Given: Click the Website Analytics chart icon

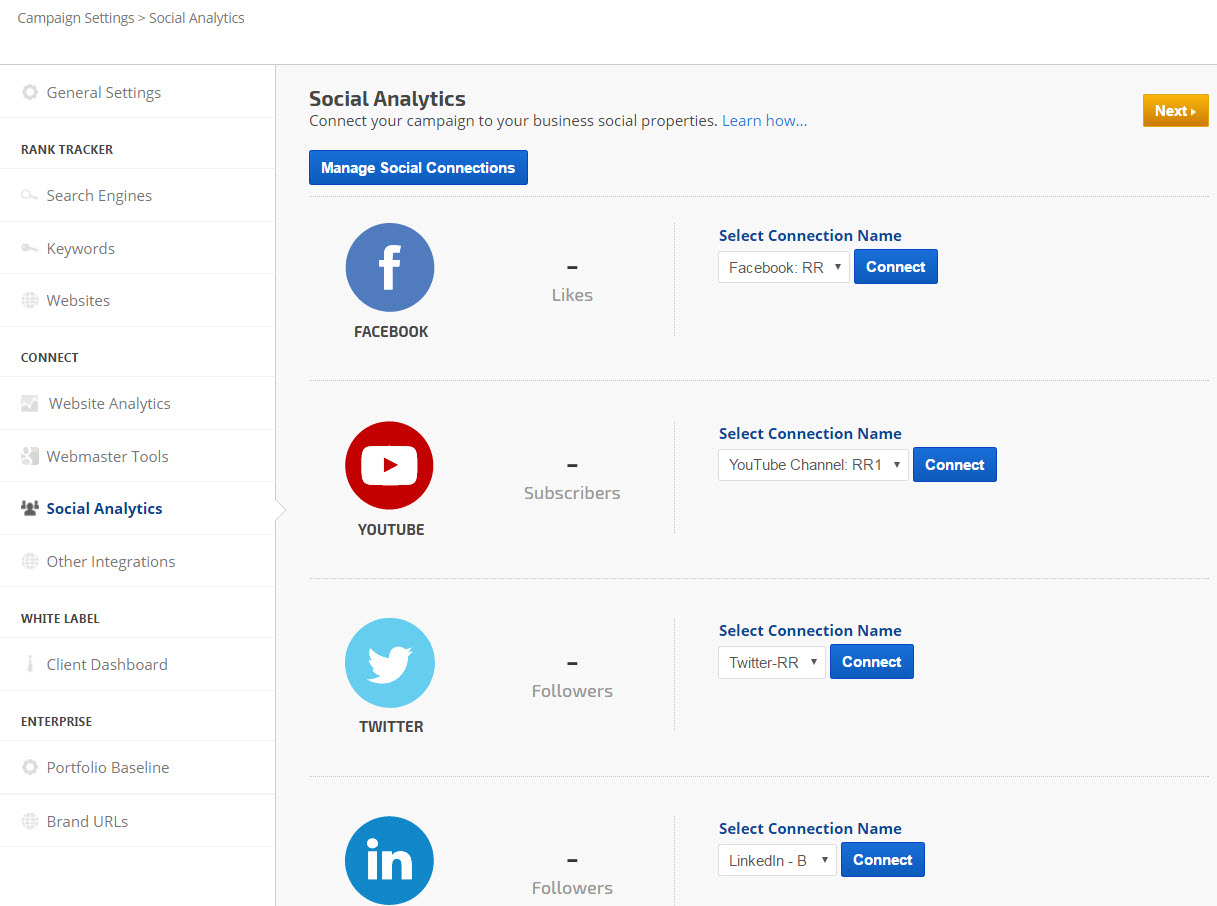Looking at the screenshot, I should pyautogui.click(x=30, y=404).
